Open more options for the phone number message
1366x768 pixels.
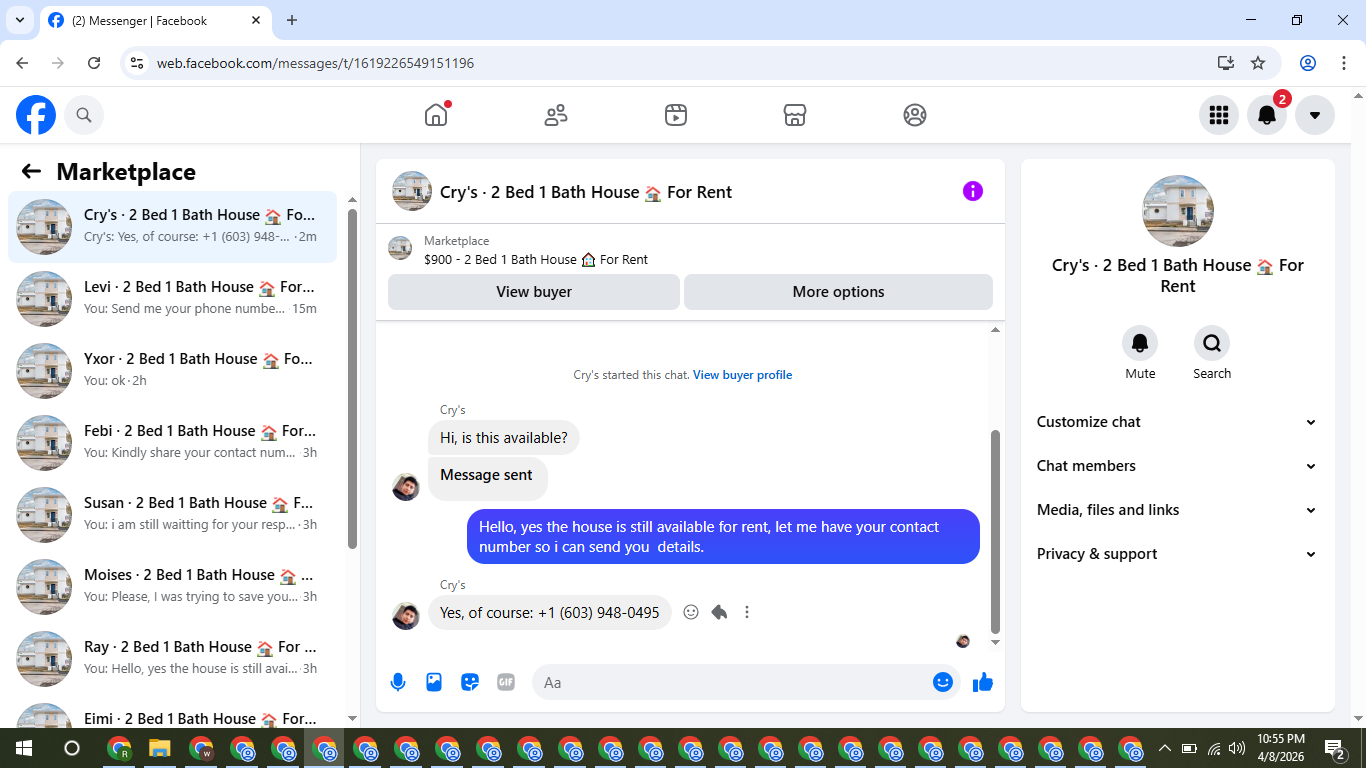click(747, 612)
